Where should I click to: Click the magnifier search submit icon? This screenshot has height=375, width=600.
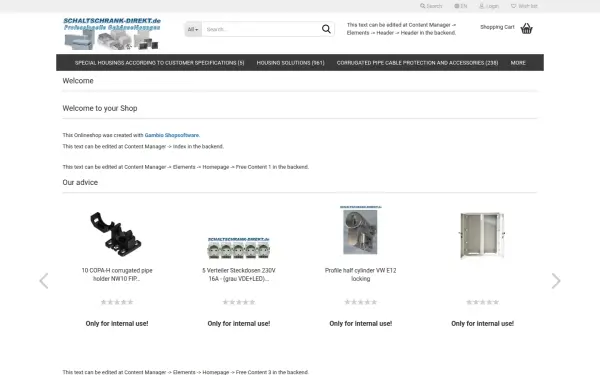[x=326, y=29]
